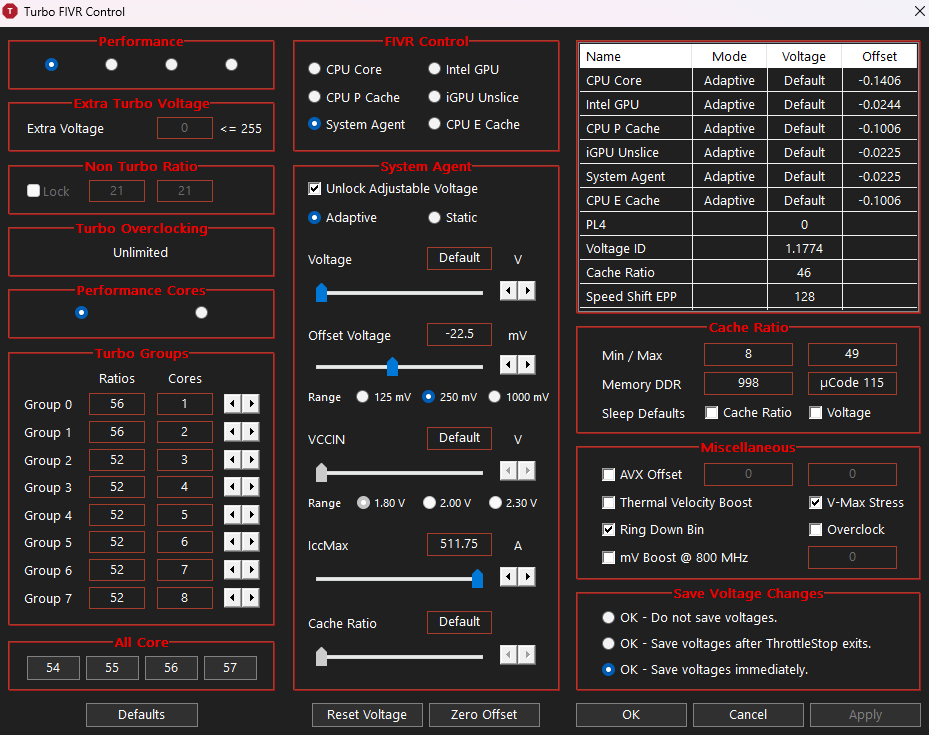Decrease Group 3 ratio with left arrow
Image resolution: width=929 pixels, height=735 pixels.
click(232, 487)
